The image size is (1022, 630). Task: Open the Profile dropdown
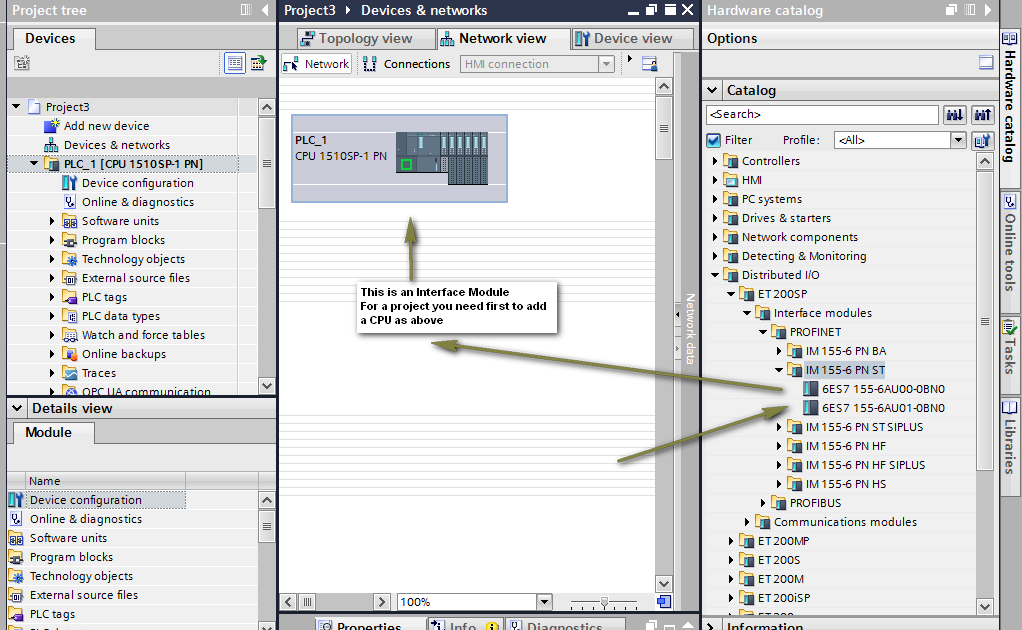(x=957, y=140)
